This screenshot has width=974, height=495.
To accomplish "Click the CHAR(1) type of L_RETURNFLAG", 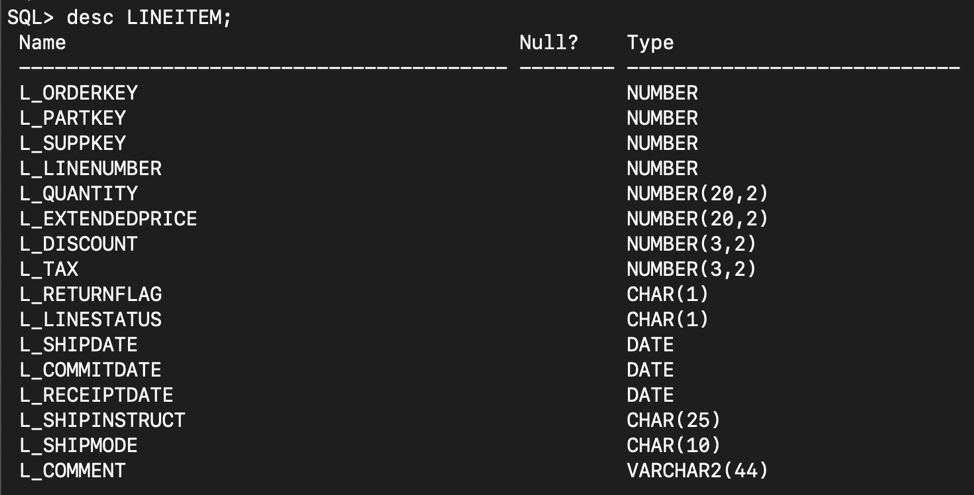I will (667, 294).
